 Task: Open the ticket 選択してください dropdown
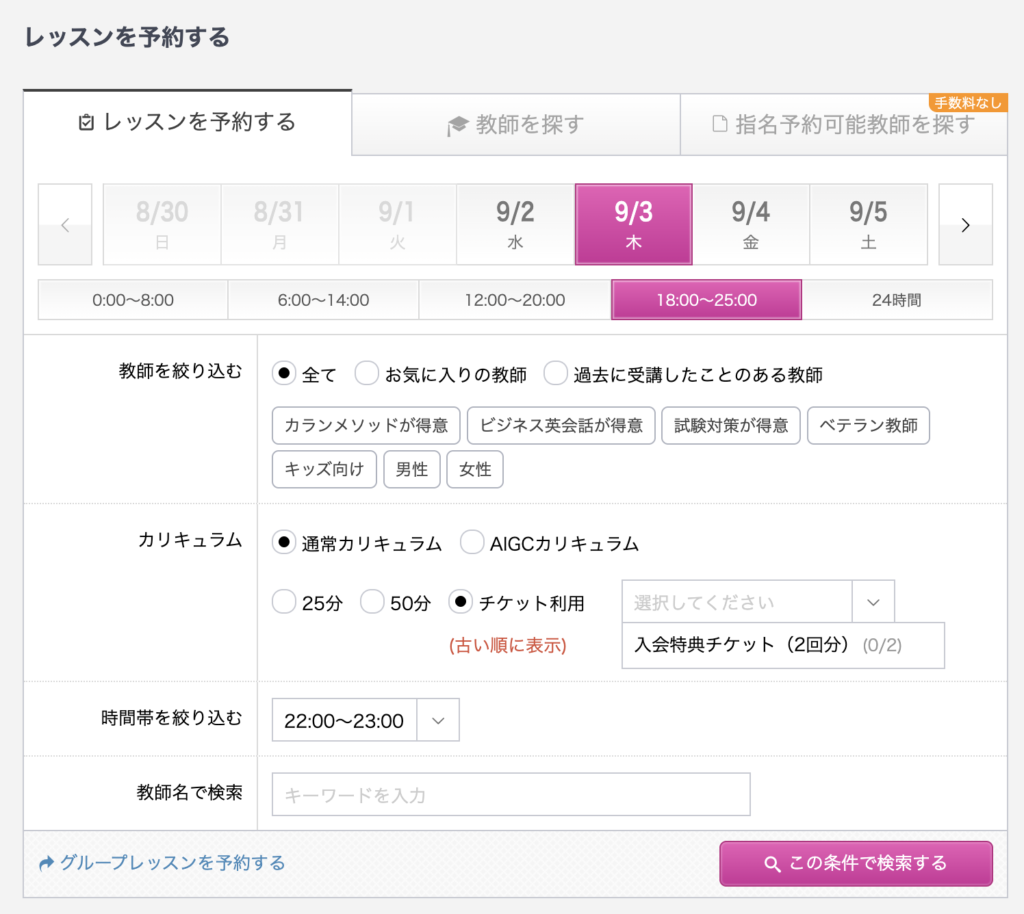pos(758,602)
